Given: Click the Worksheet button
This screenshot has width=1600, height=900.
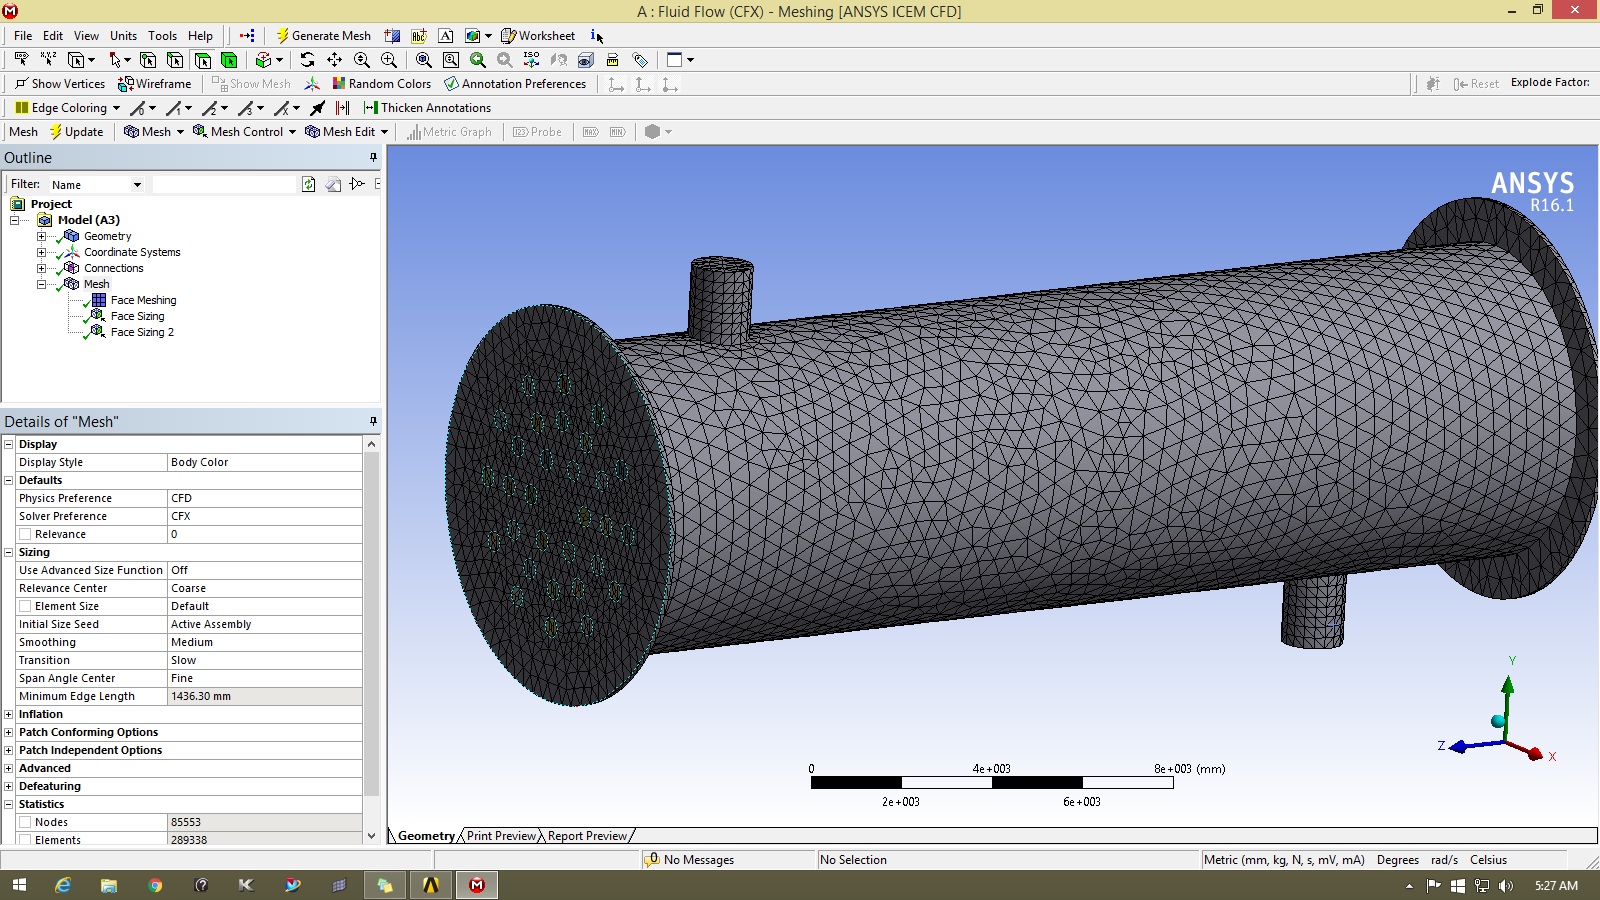Looking at the screenshot, I should point(538,35).
